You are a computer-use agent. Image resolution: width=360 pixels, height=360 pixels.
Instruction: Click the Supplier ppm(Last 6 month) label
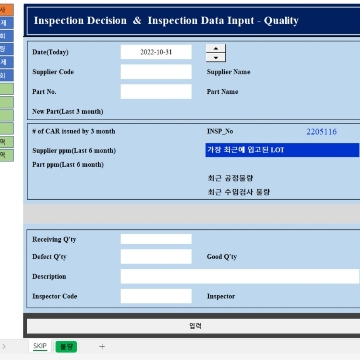coord(74,151)
